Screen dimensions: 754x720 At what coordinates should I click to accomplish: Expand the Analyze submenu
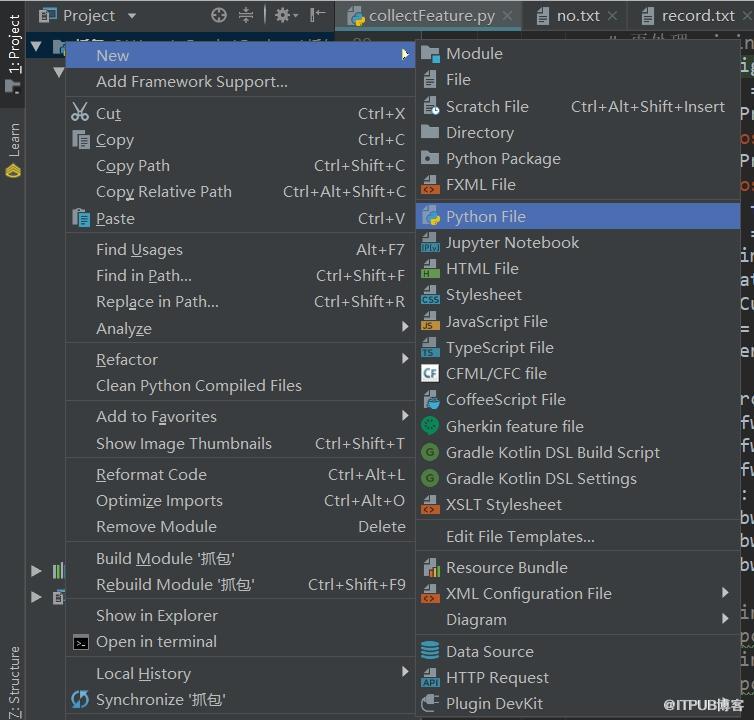pyautogui.click(x=405, y=327)
